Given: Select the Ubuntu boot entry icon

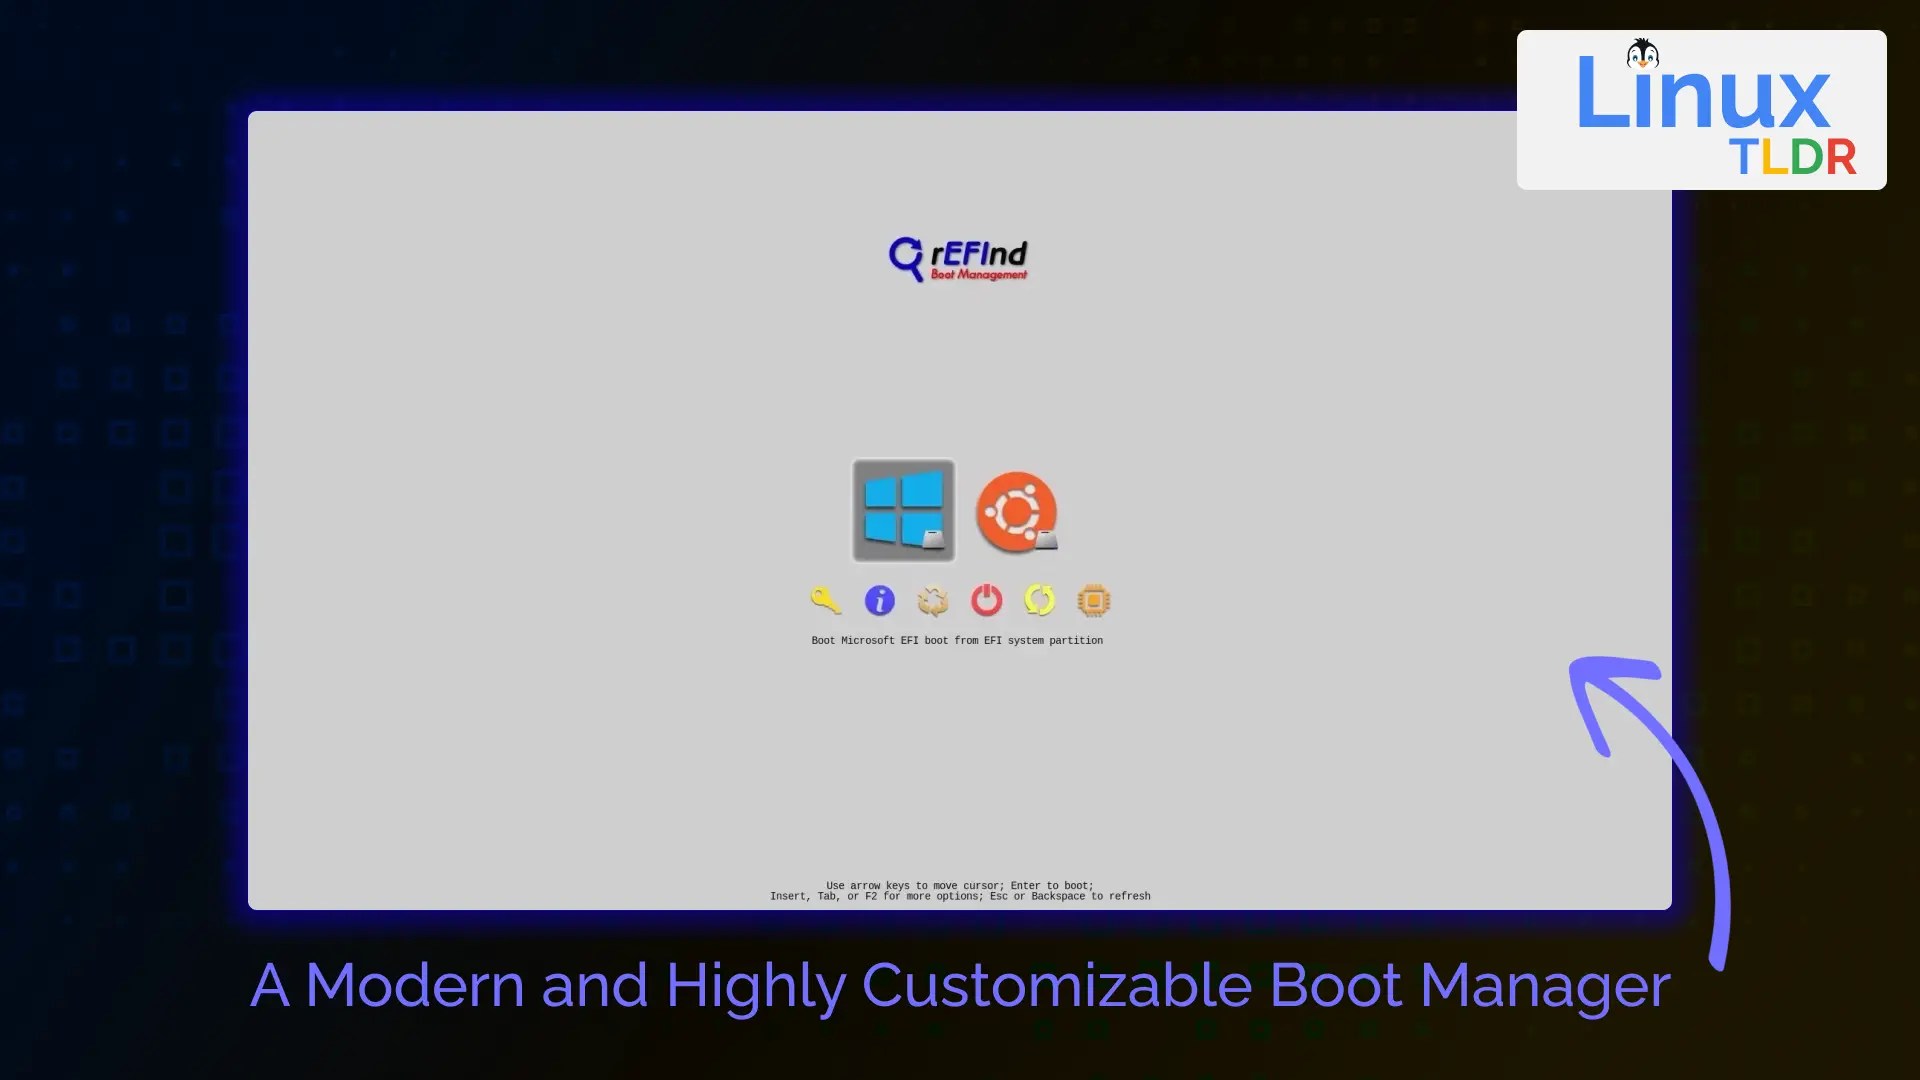Looking at the screenshot, I should point(1015,511).
